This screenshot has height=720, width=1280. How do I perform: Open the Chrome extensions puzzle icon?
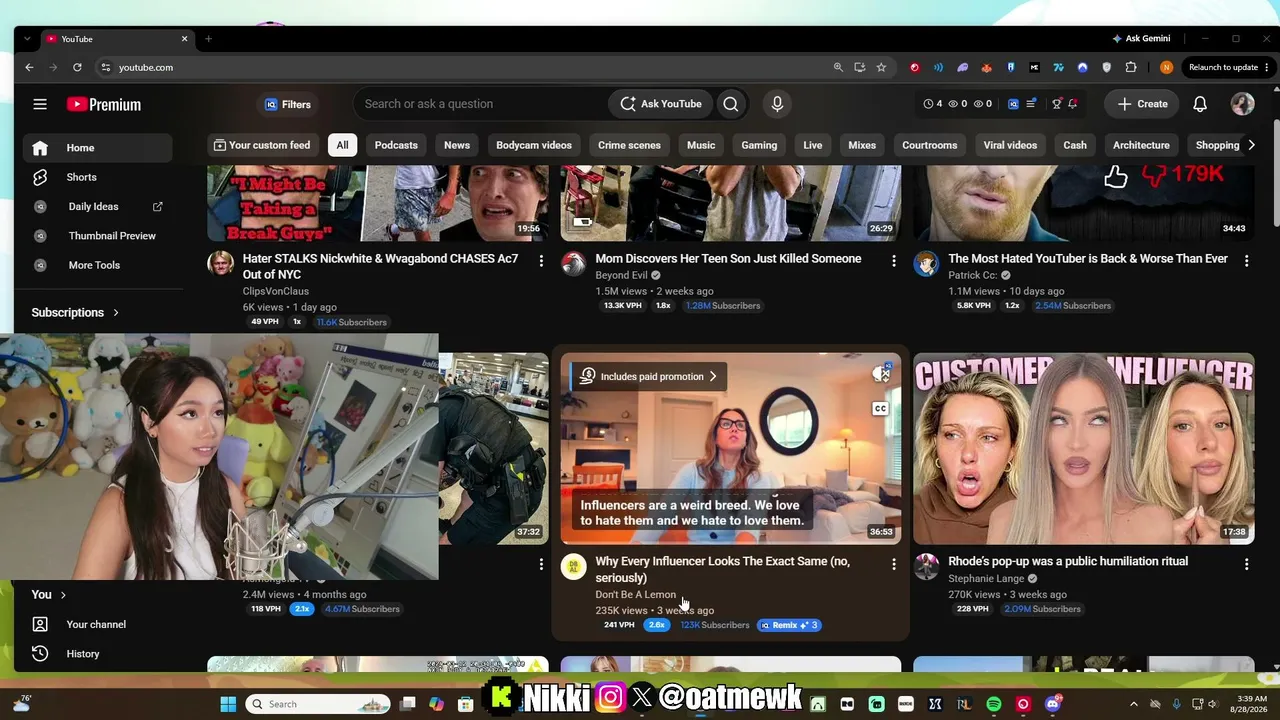pos(1131,67)
